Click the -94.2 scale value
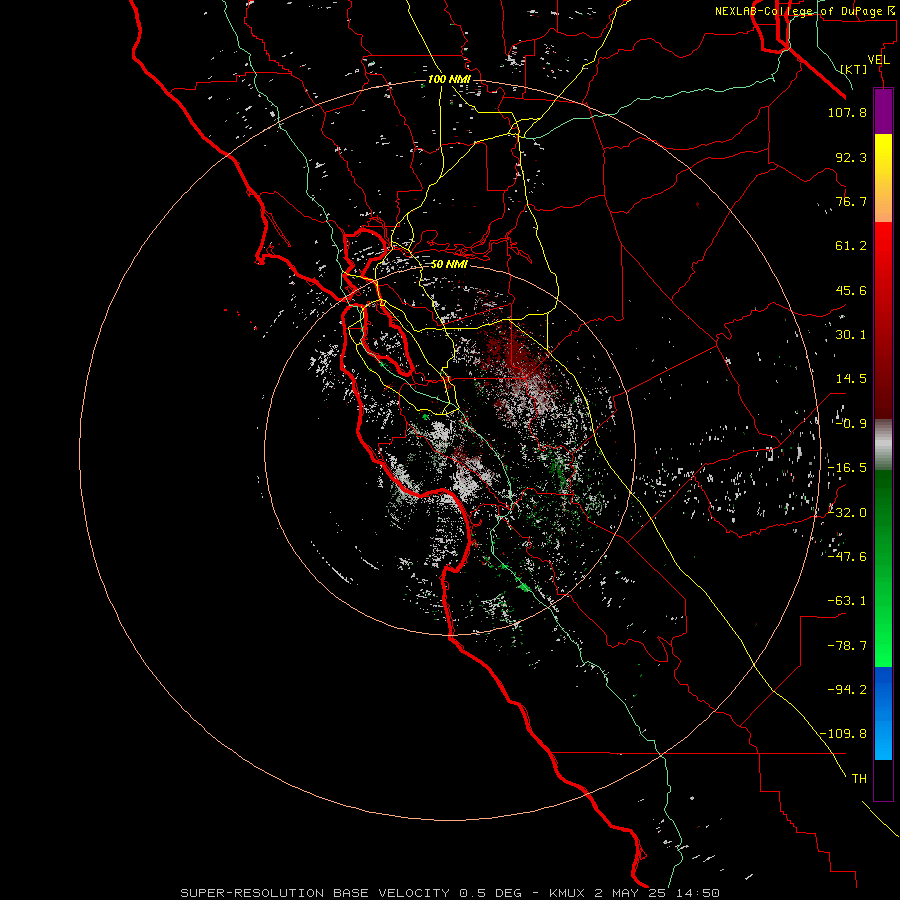The image size is (900, 900). [x=847, y=690]
